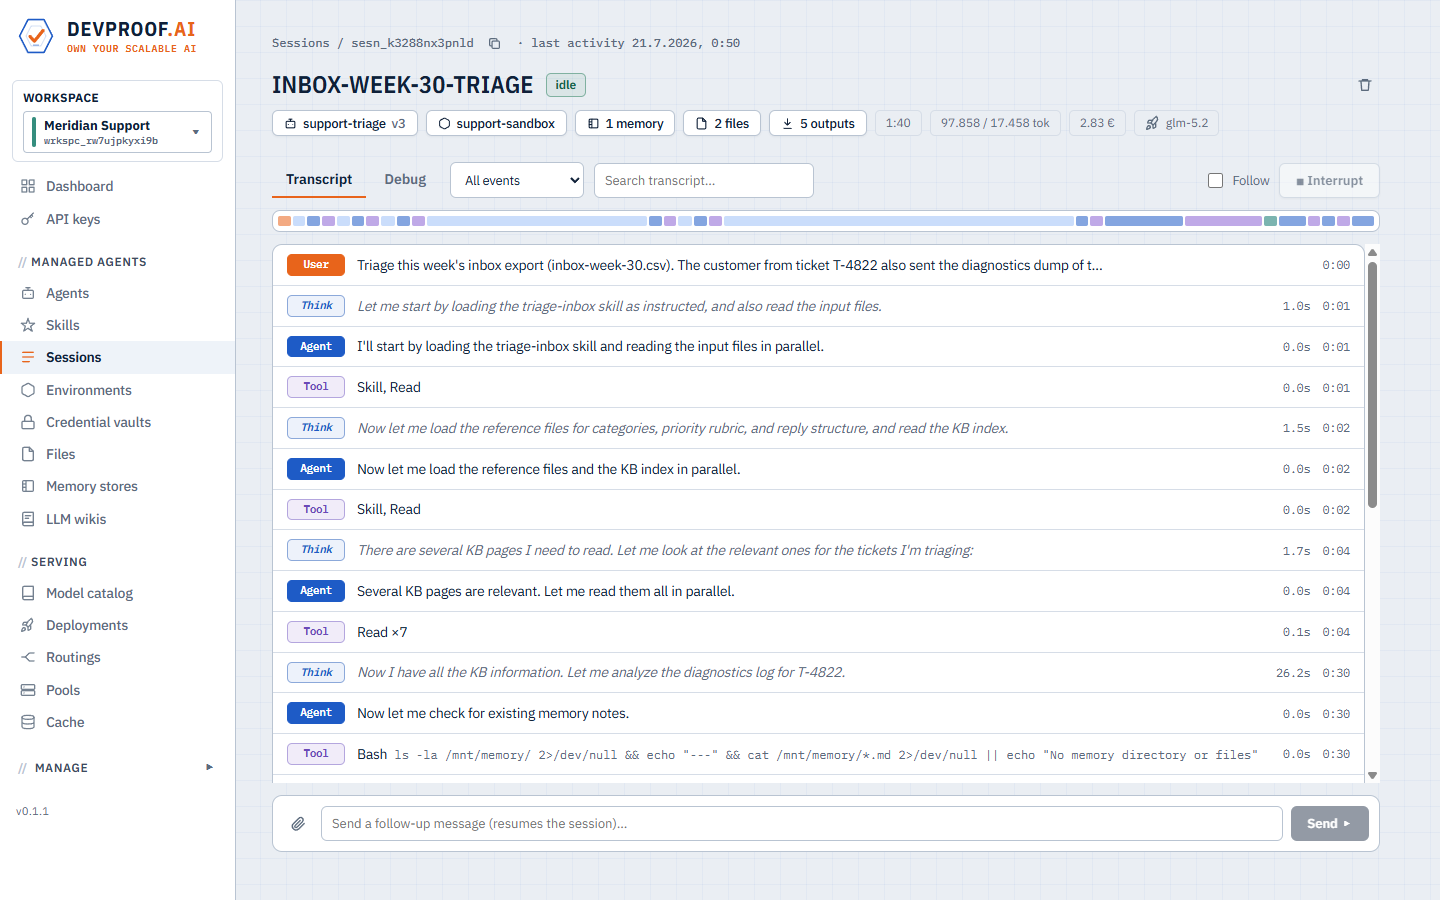Click the 1:40 duration chip
This screenshot has height=900, width=1440.
(x=898, y=123)
